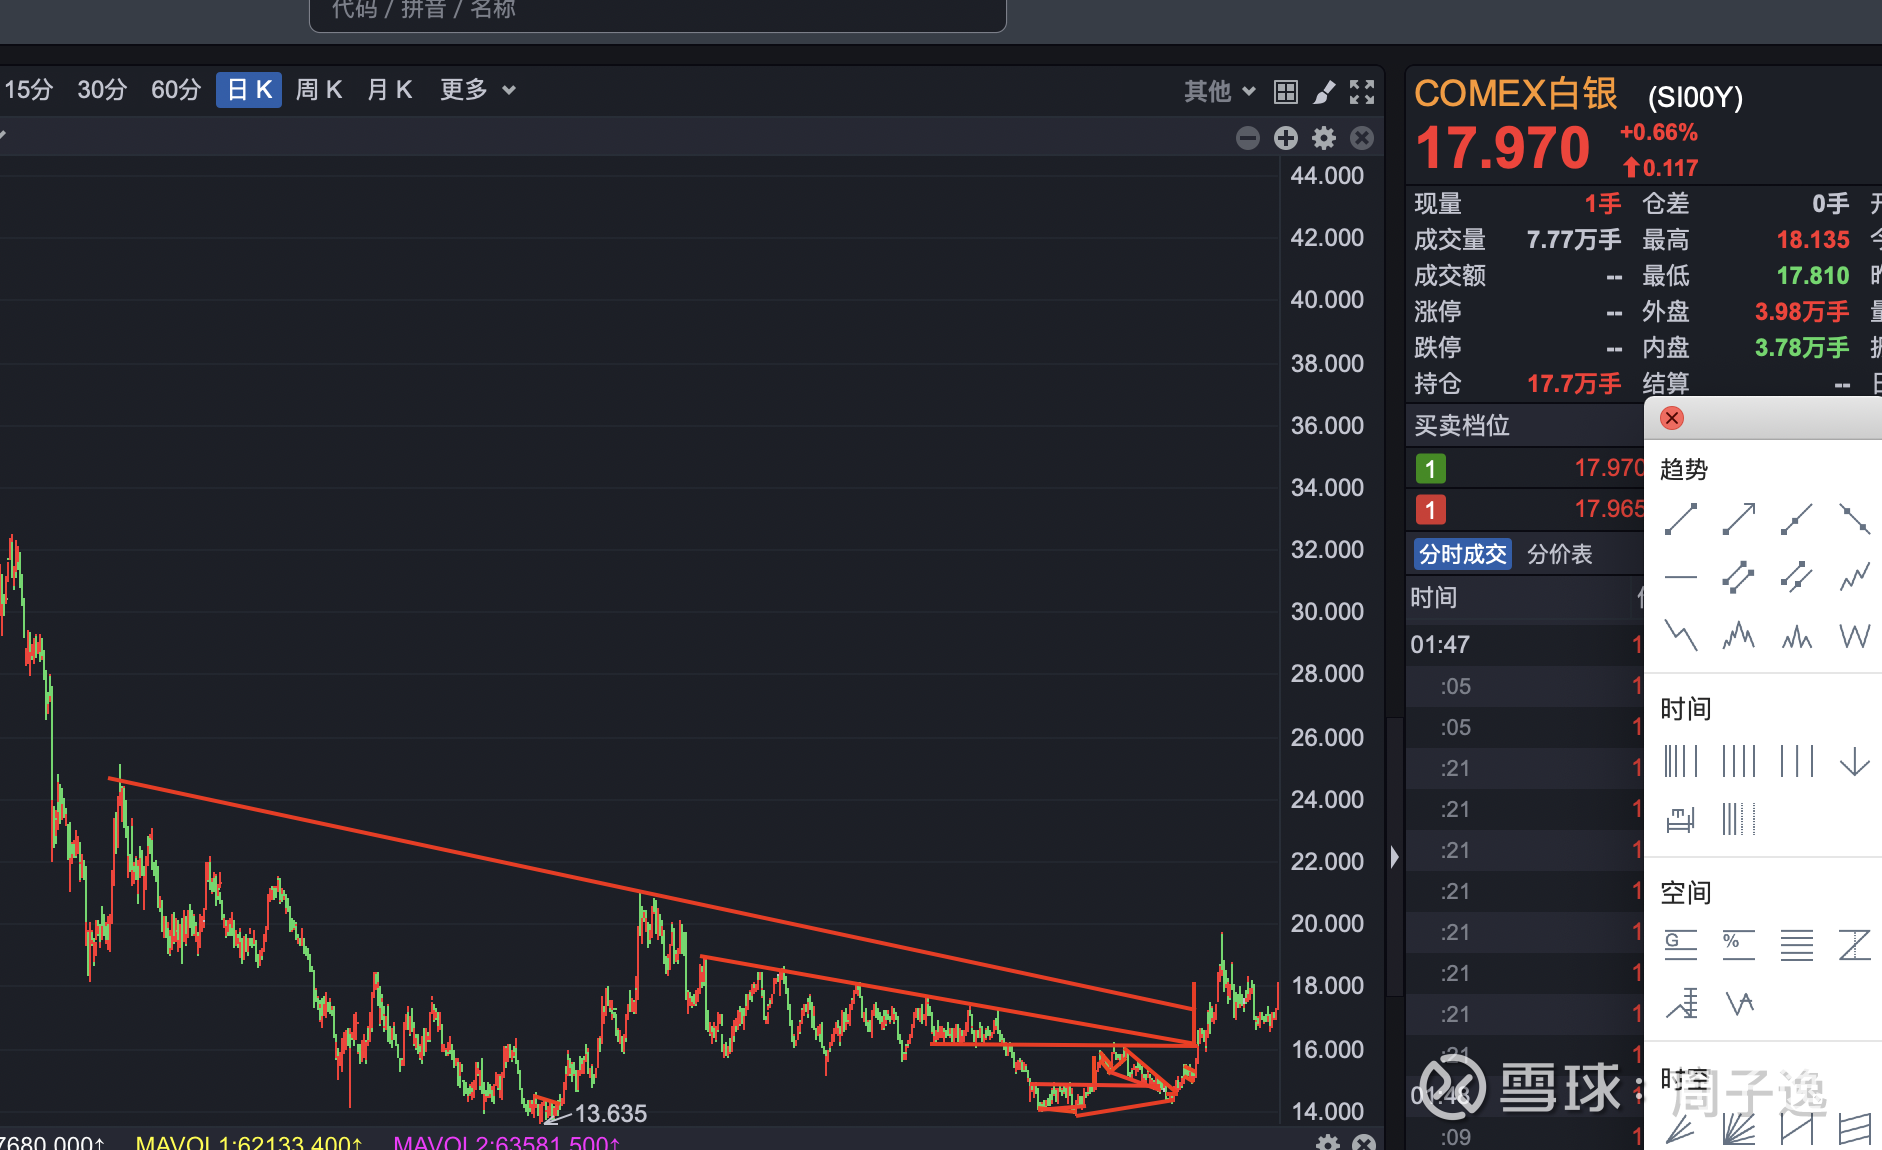Select the VA wave space tool
Viewport: 1882px width, 1150px height.
click(1739, 1003)
